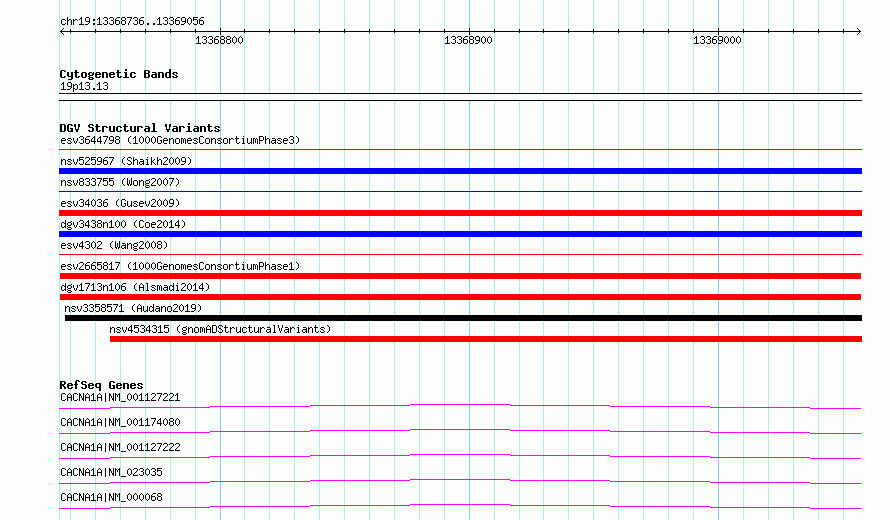Open variant esv2665817 (1000GenomesConsortiumPhase1) label
This screenshot has width=890, height=520.
180,266
